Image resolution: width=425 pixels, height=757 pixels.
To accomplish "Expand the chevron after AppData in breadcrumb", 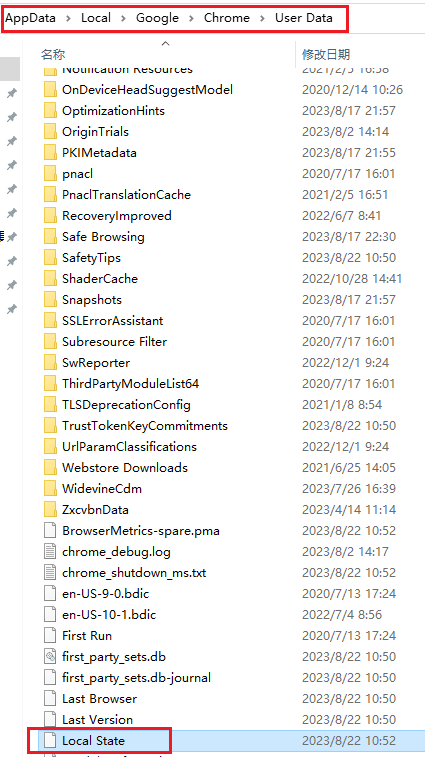I will pyautogui.click(x=69, y=18).
